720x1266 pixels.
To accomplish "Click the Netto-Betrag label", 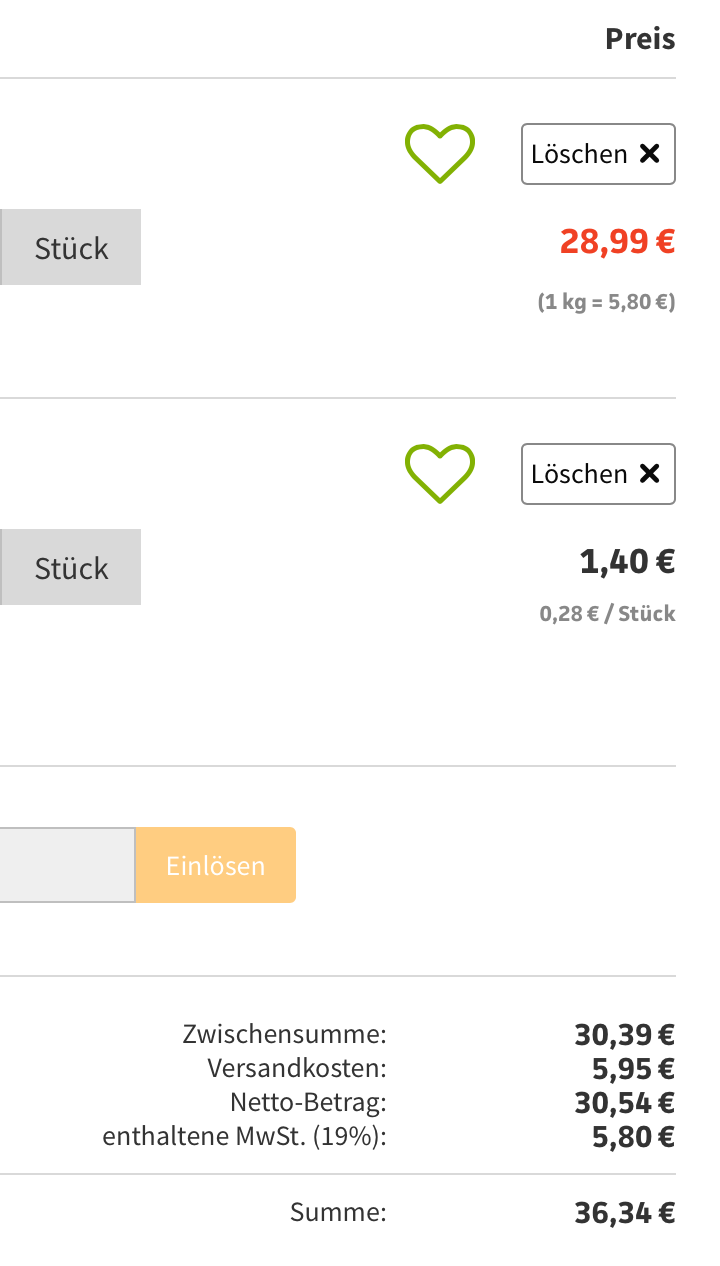I will coord(308,1102).
